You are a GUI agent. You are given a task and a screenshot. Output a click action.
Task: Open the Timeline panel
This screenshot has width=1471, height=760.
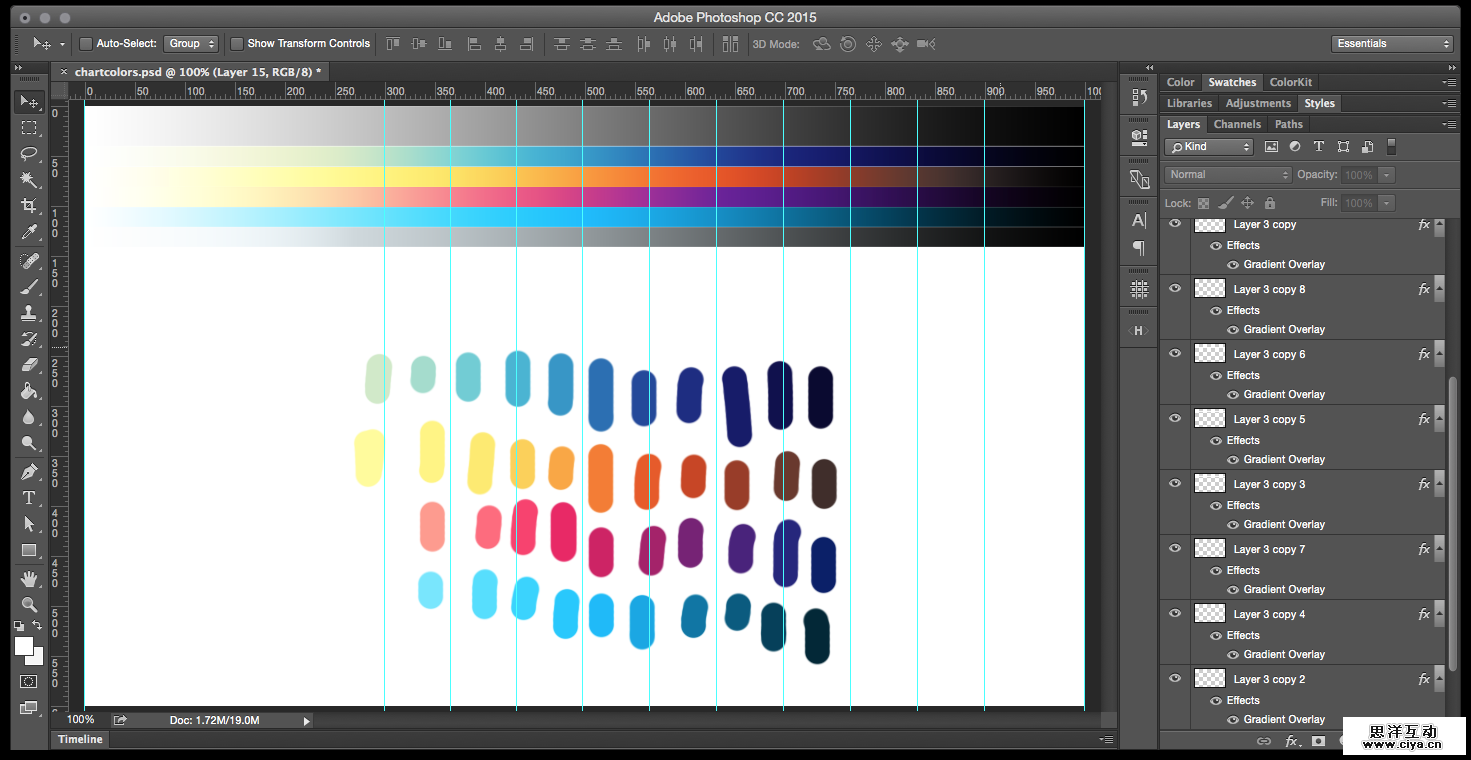pyautogui.click(x=80, y=740)
